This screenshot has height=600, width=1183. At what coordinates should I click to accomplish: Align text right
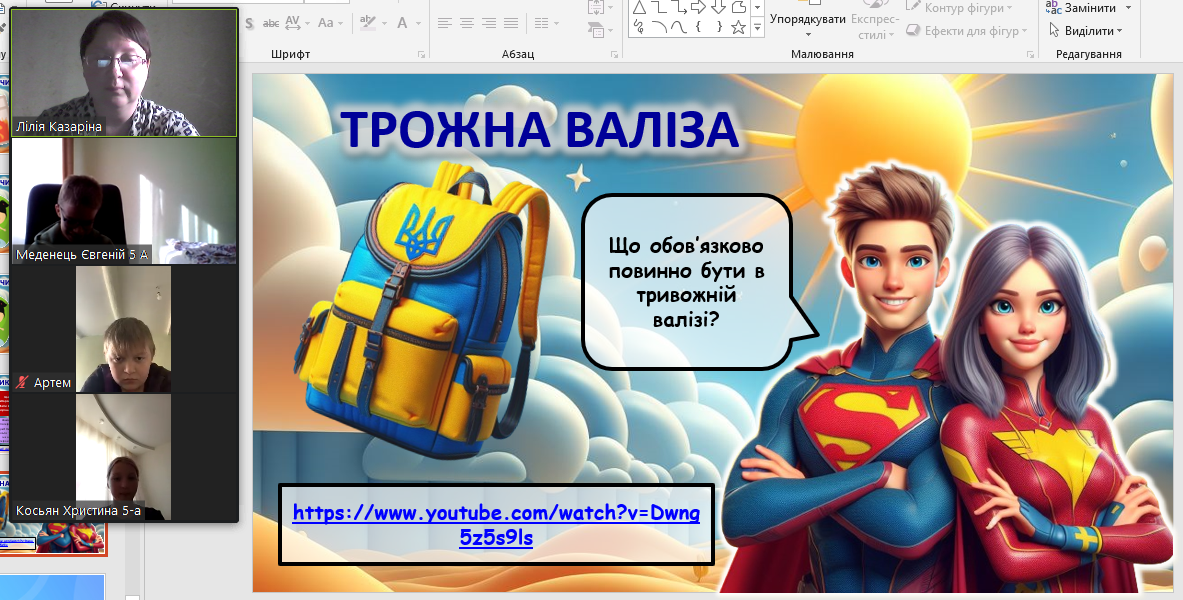tap(489, 23)
